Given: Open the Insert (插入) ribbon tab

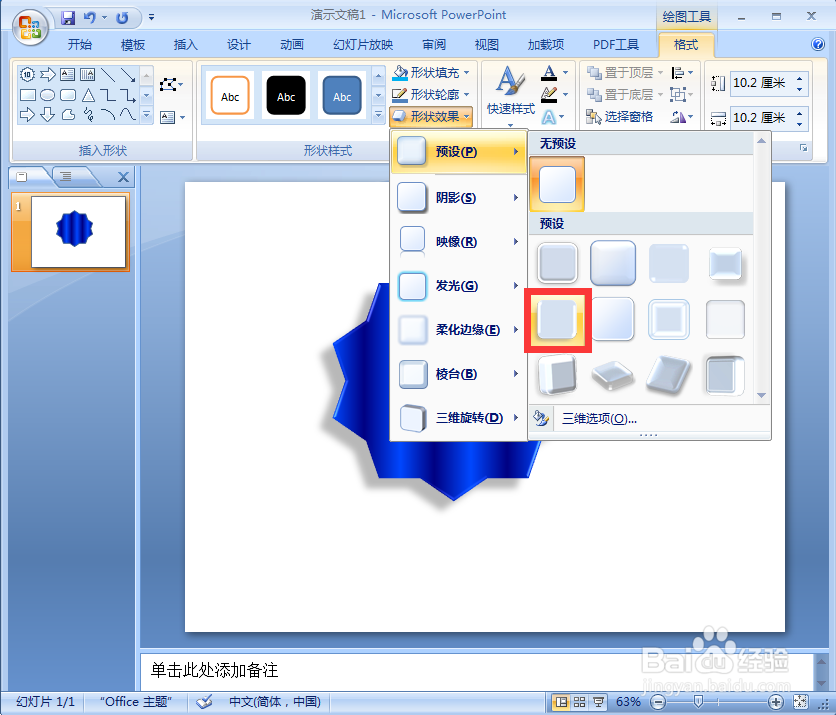Looking at the screenshot, I should 186,44.
